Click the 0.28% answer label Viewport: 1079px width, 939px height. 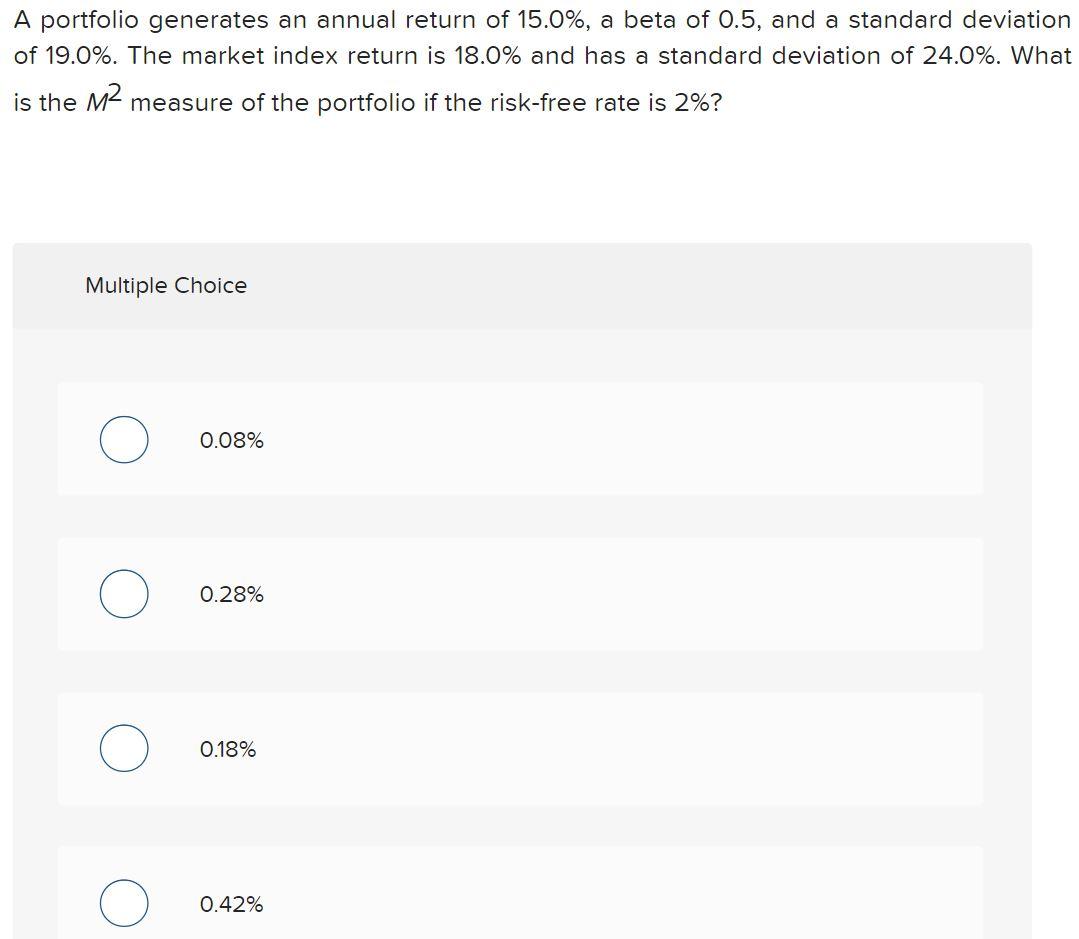pos(231,594)
